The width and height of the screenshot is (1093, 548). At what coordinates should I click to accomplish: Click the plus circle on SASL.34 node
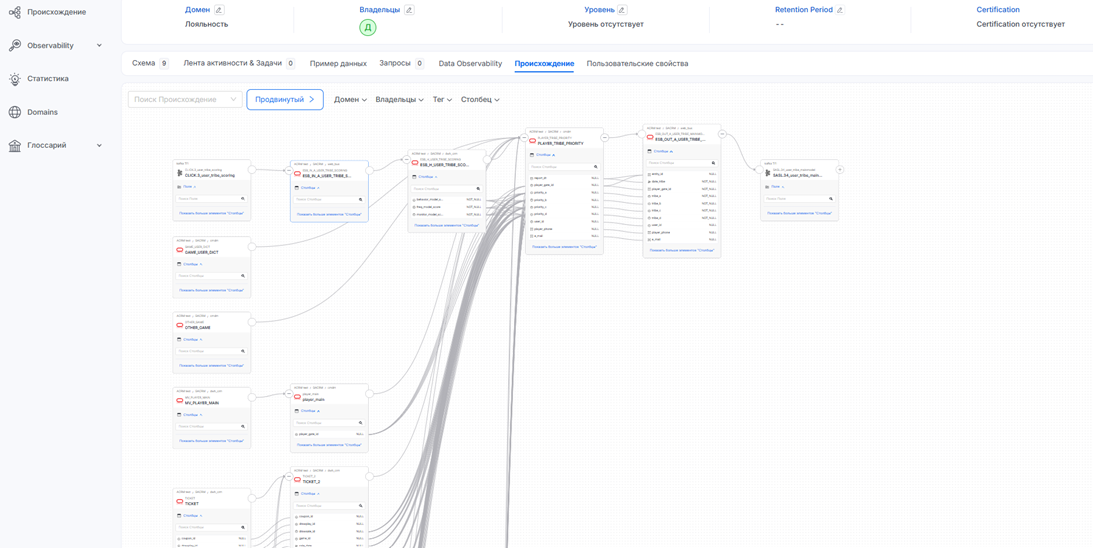(840, 170)
